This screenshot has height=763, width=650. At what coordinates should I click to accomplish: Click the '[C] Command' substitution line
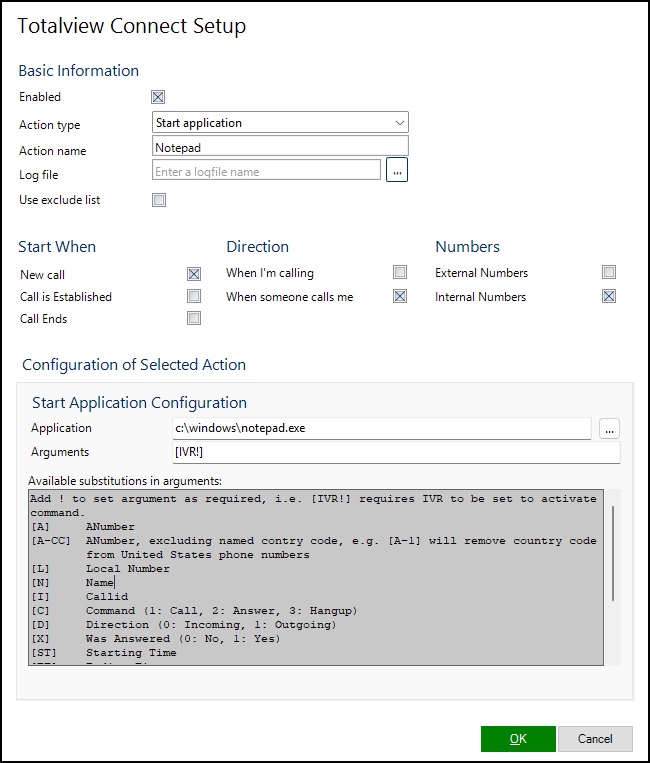[x=194, y=611]
